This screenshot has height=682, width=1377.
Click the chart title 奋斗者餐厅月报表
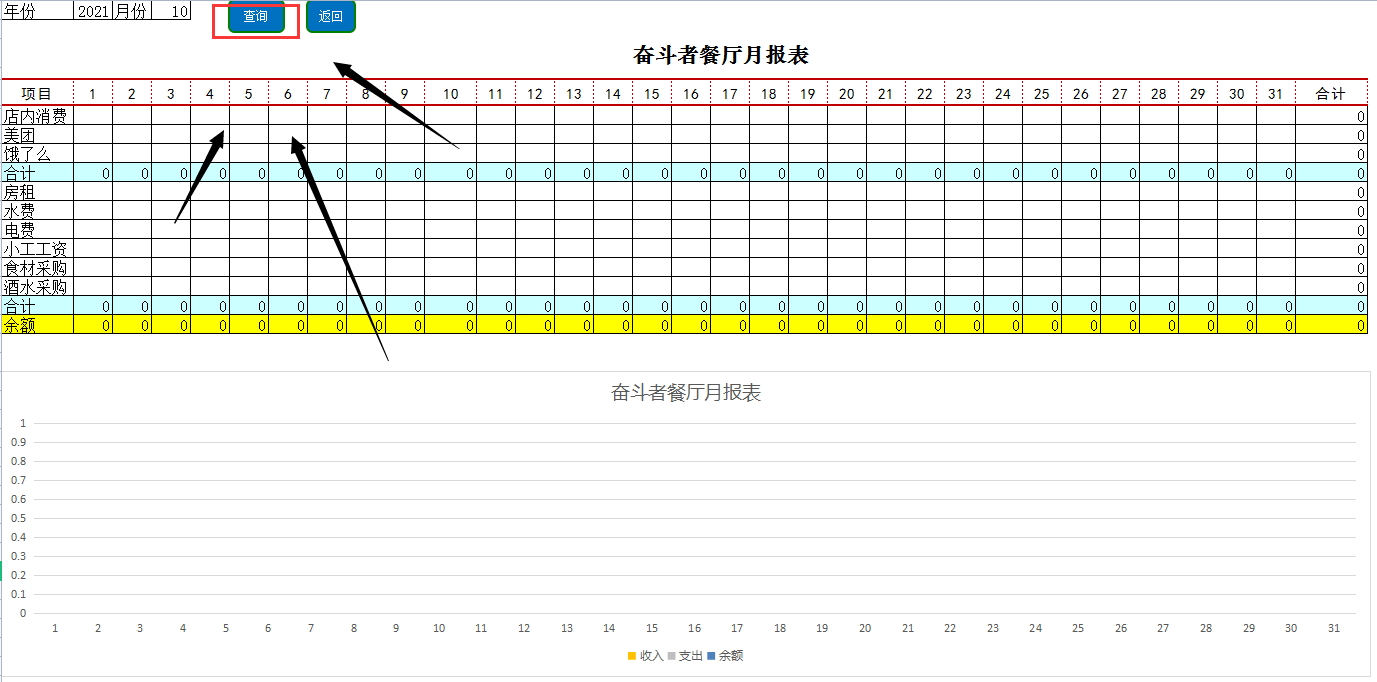[x=686, y=392]
